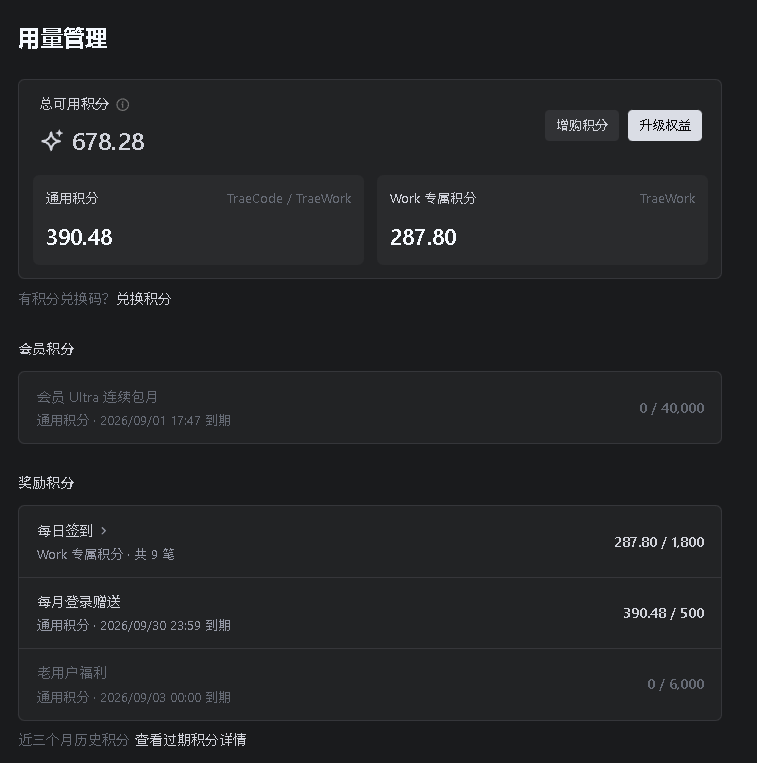The width and height of the screenshot is (757, 763).
Task: Open the 兑换积分 link
Action: [144, 299]
